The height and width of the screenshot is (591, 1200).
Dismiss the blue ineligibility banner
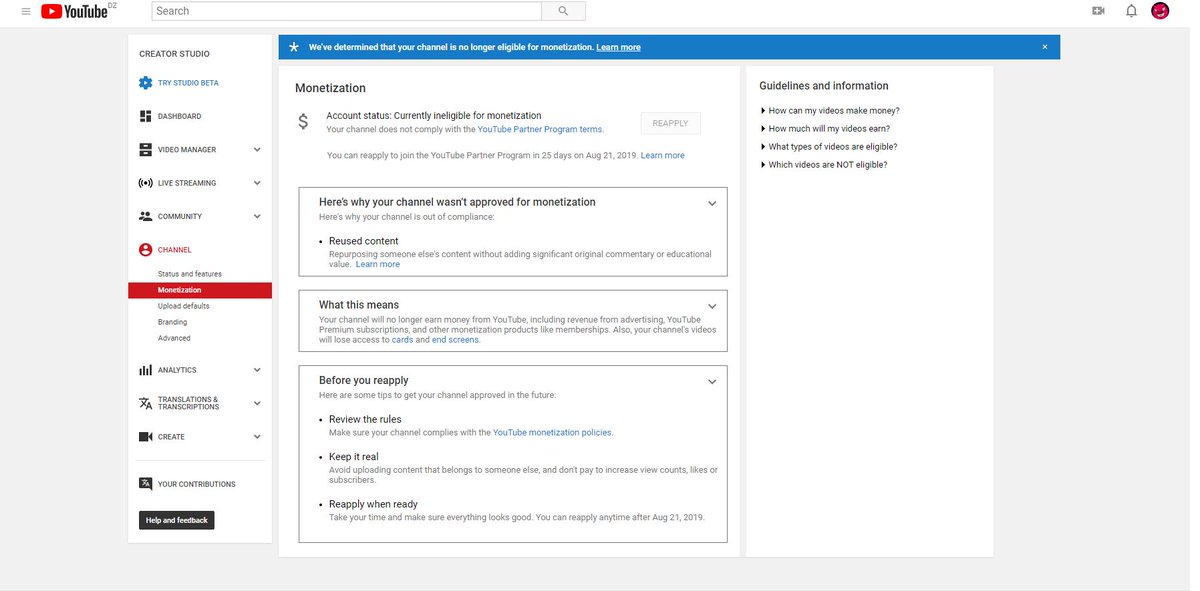(1045, 47)
